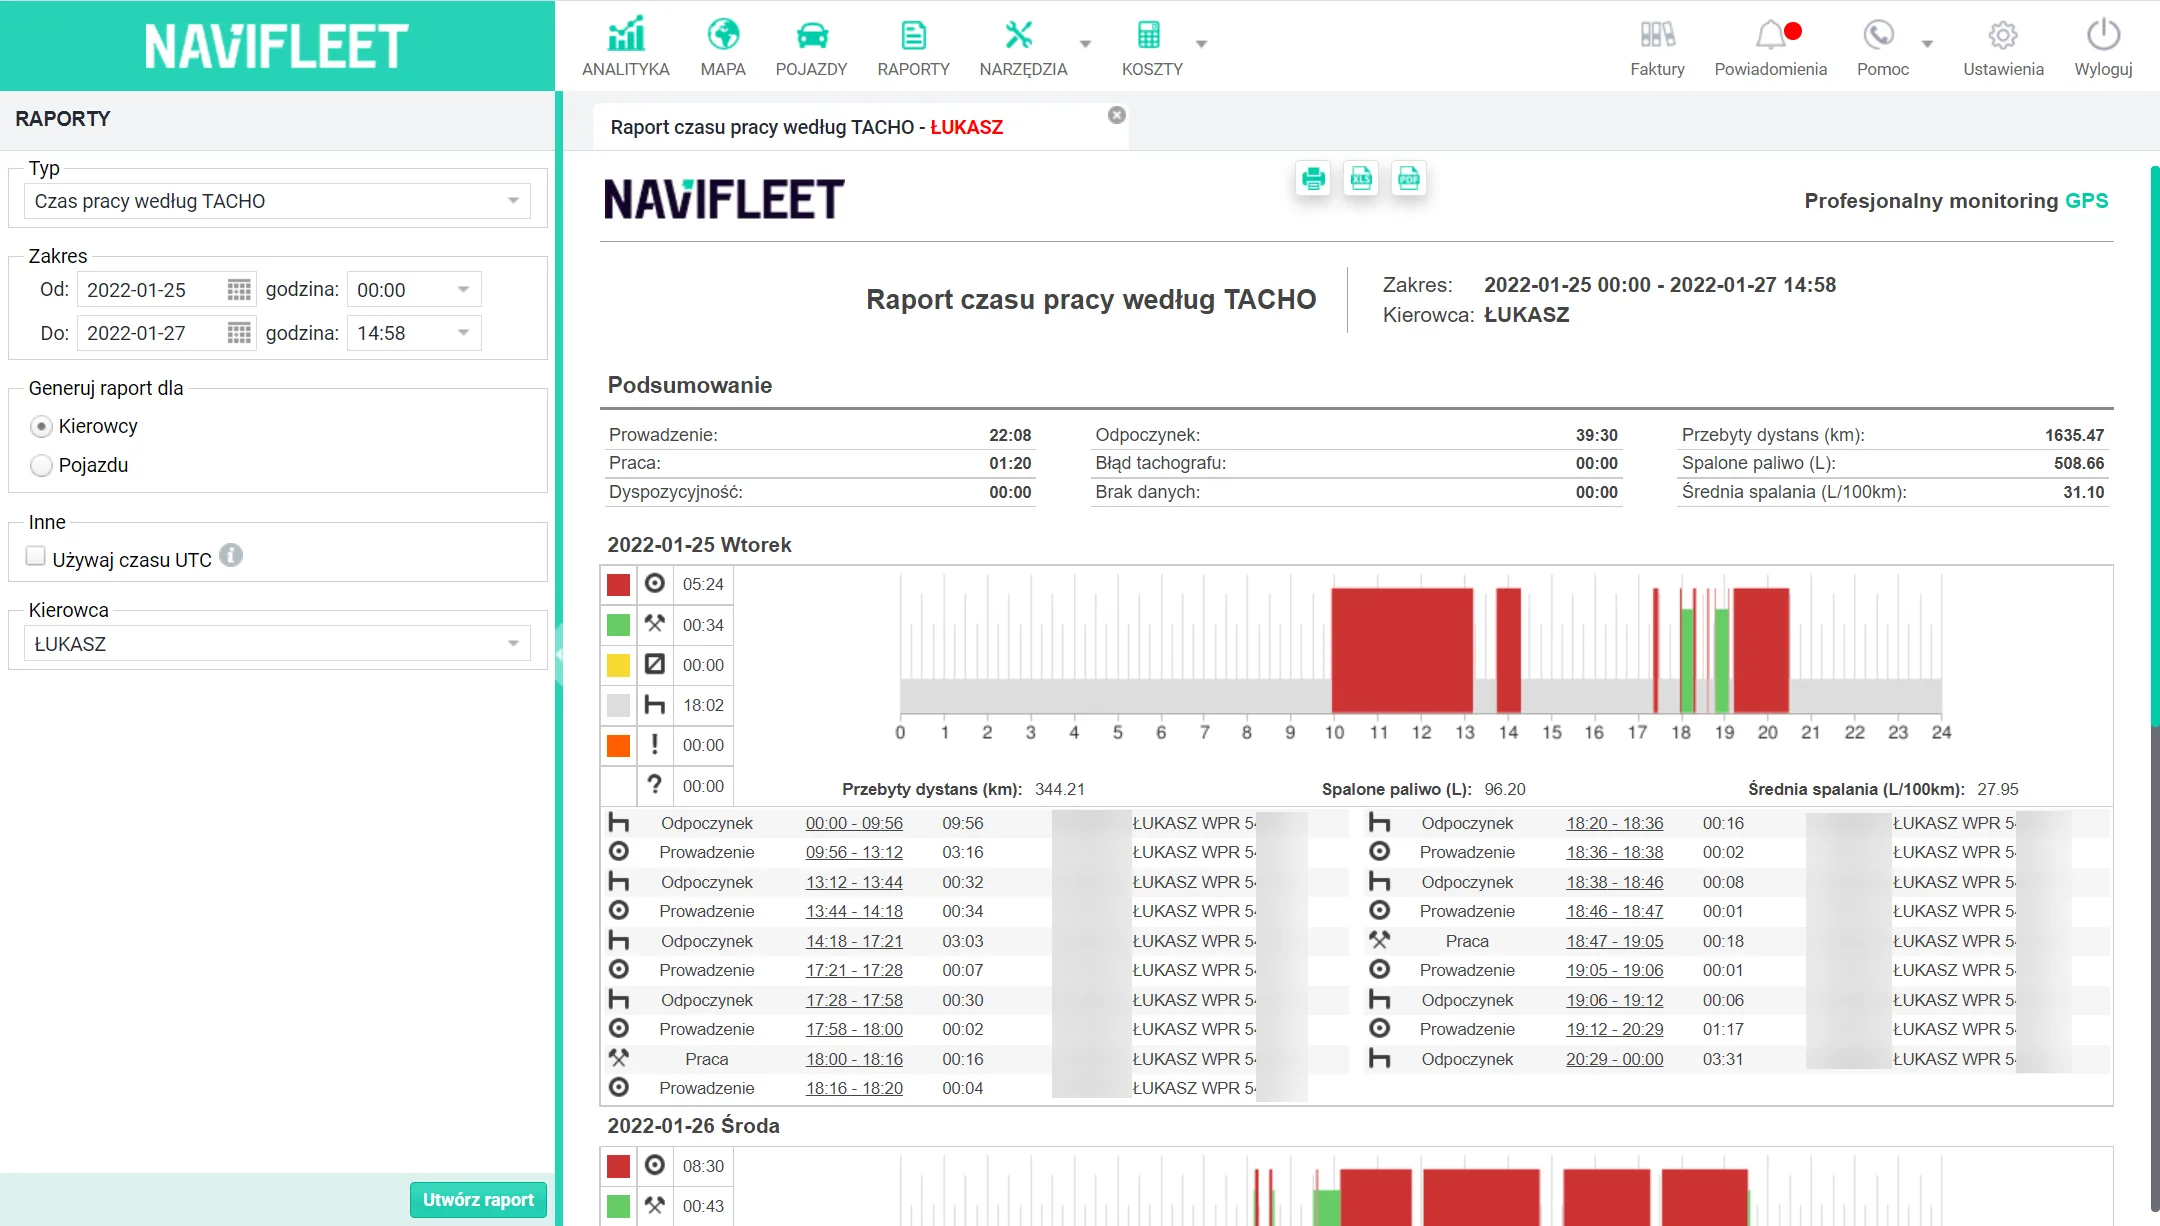Viewport: 2160px width, 1226px height.
Task: Export report to PDF icon
Action: [x=1409, y=179]
